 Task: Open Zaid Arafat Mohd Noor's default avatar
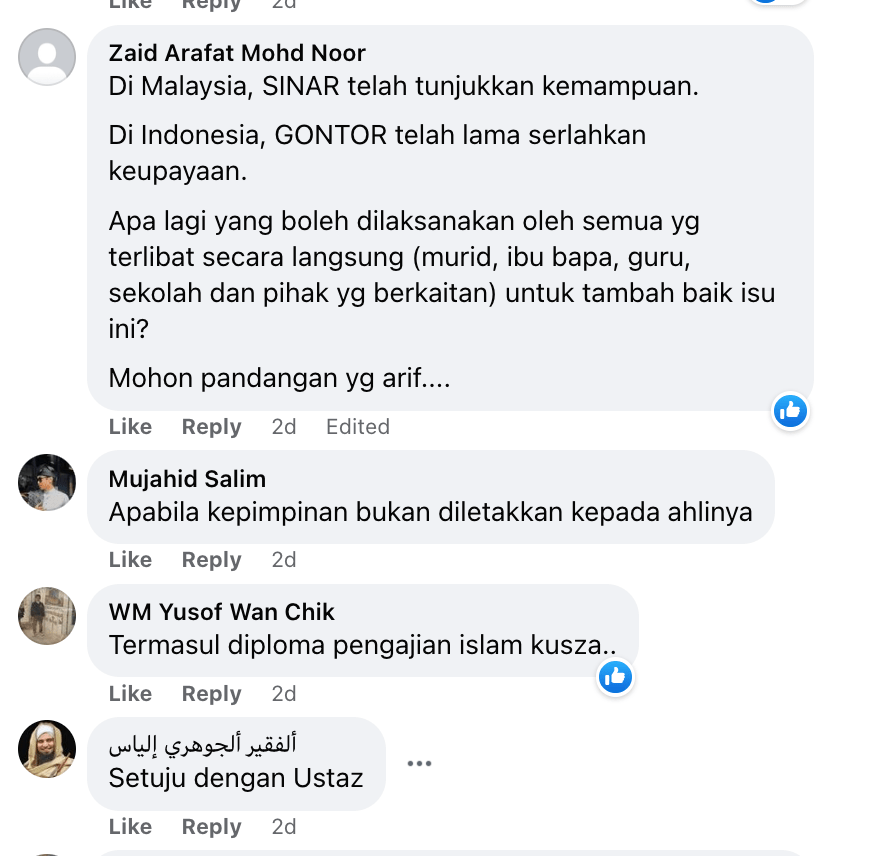click(47, 56)
